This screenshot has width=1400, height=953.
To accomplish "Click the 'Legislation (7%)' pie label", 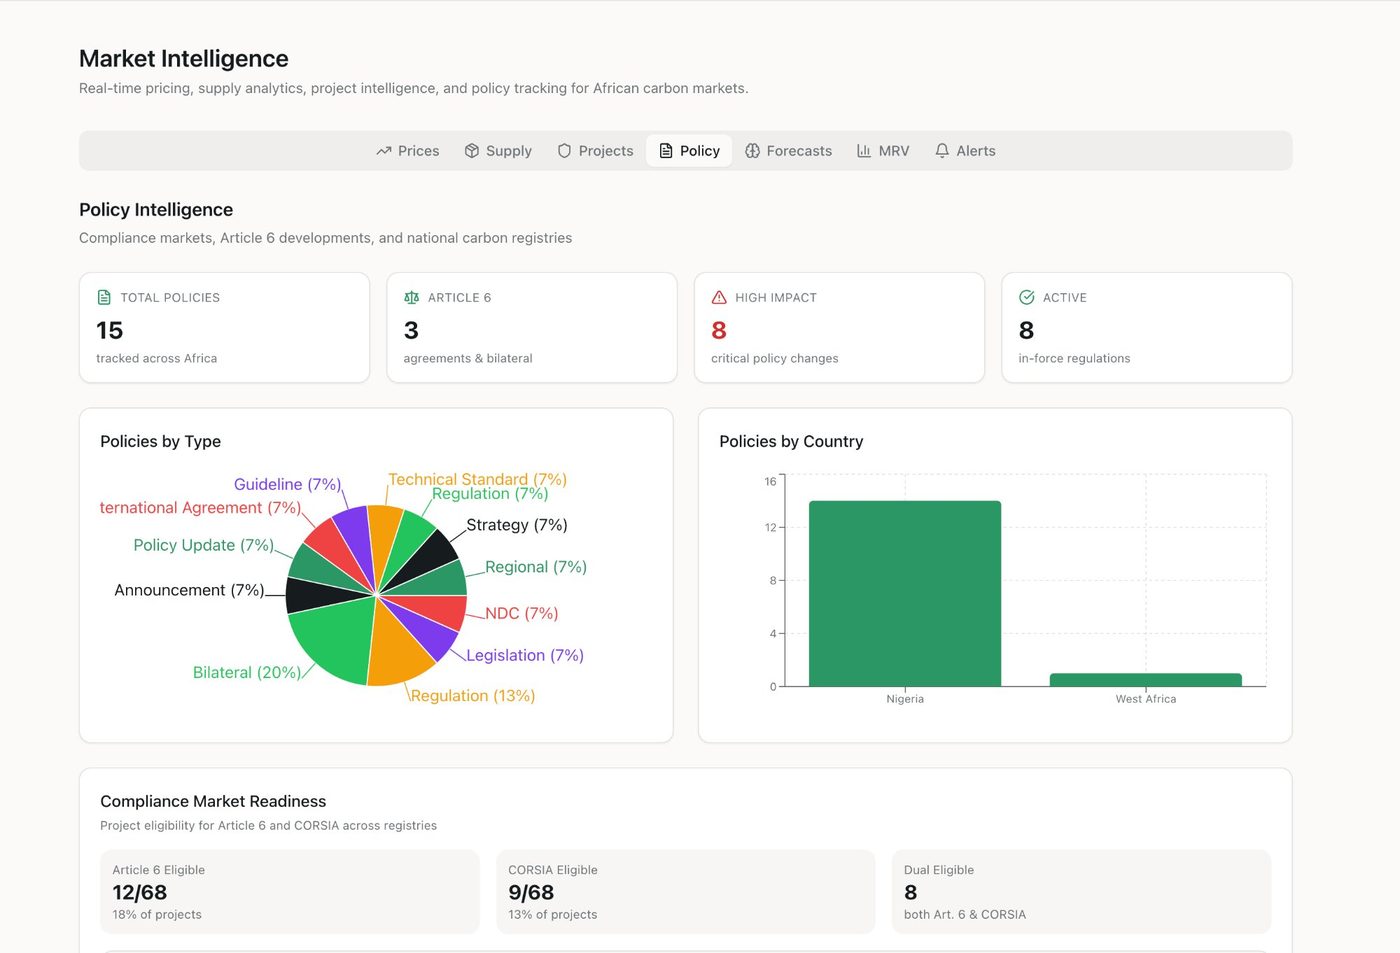I will [525, 655].
